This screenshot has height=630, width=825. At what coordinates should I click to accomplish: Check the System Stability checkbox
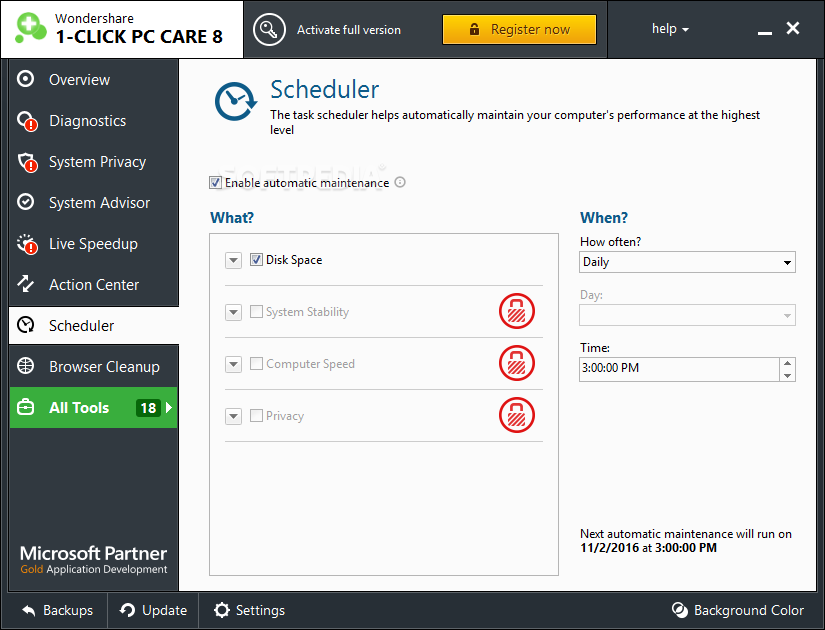click(x=256, y=312)
